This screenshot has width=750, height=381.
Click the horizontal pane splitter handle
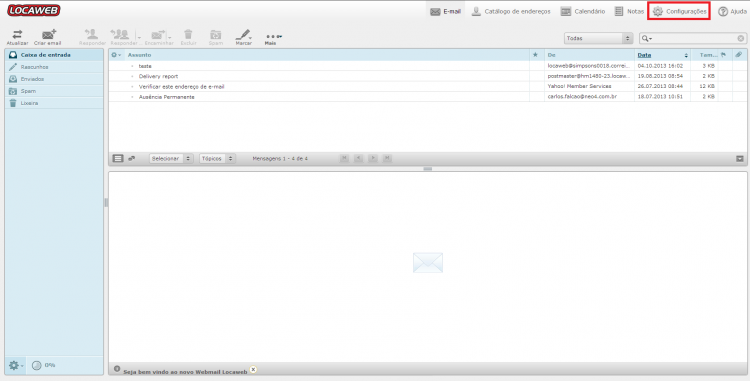click(x=428, y=169)
